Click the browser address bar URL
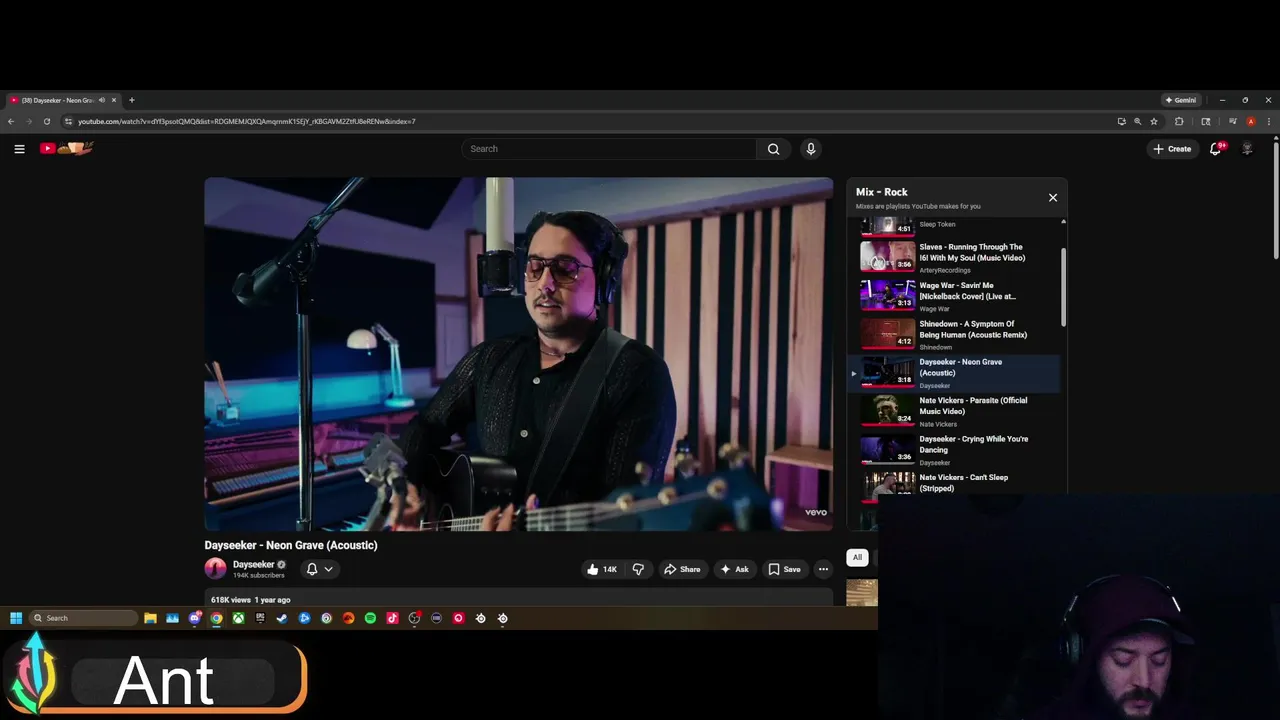 [247, 121]
